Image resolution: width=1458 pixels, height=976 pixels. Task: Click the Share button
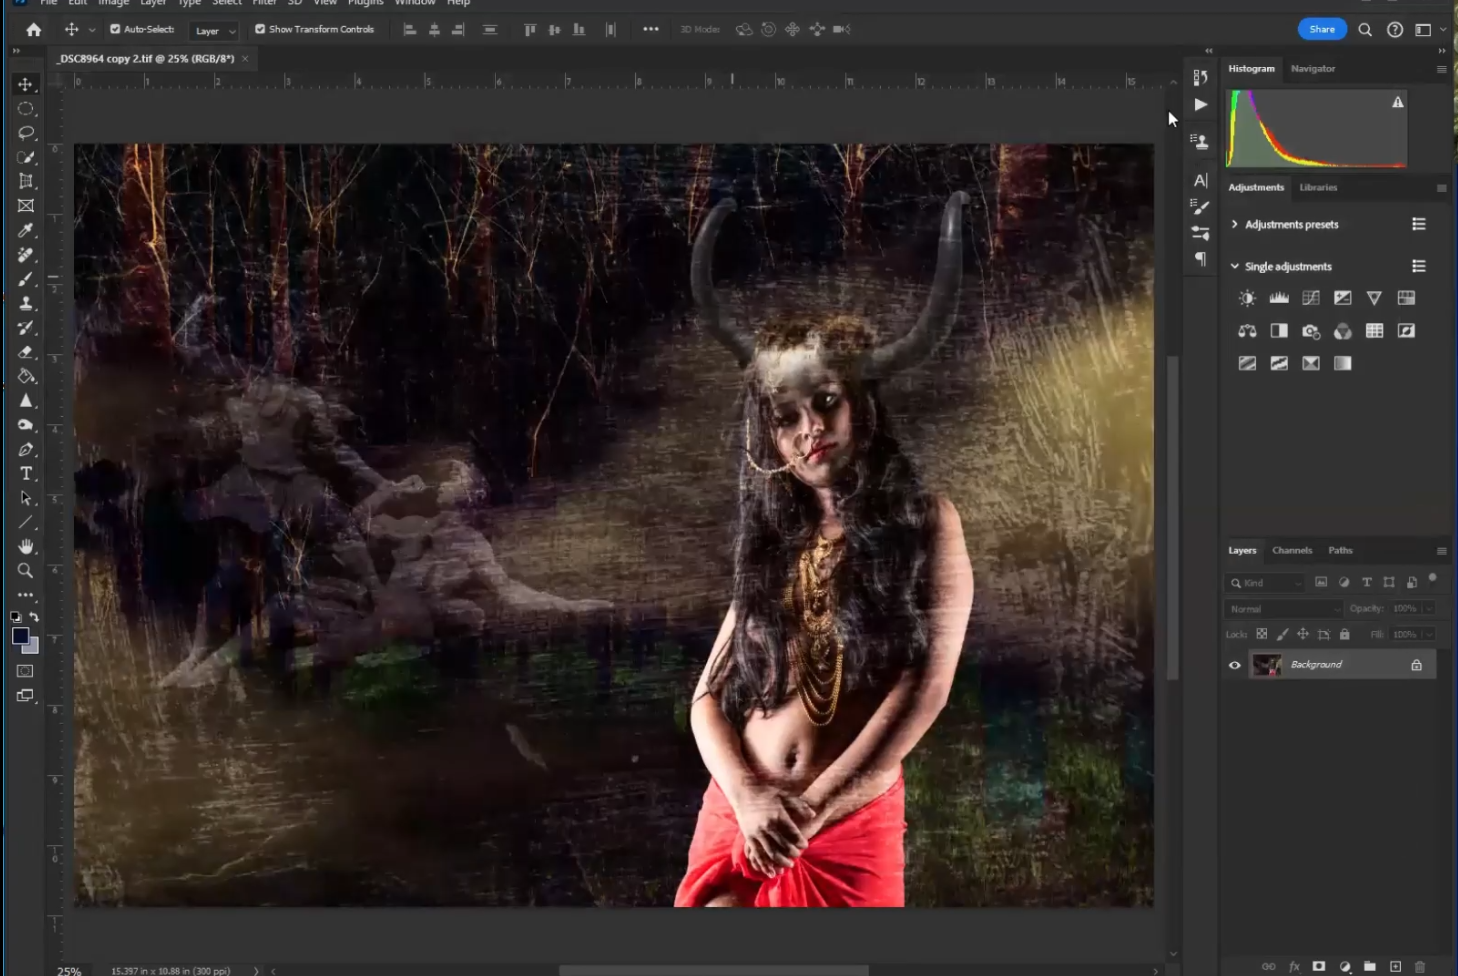tap(1321, 30)
